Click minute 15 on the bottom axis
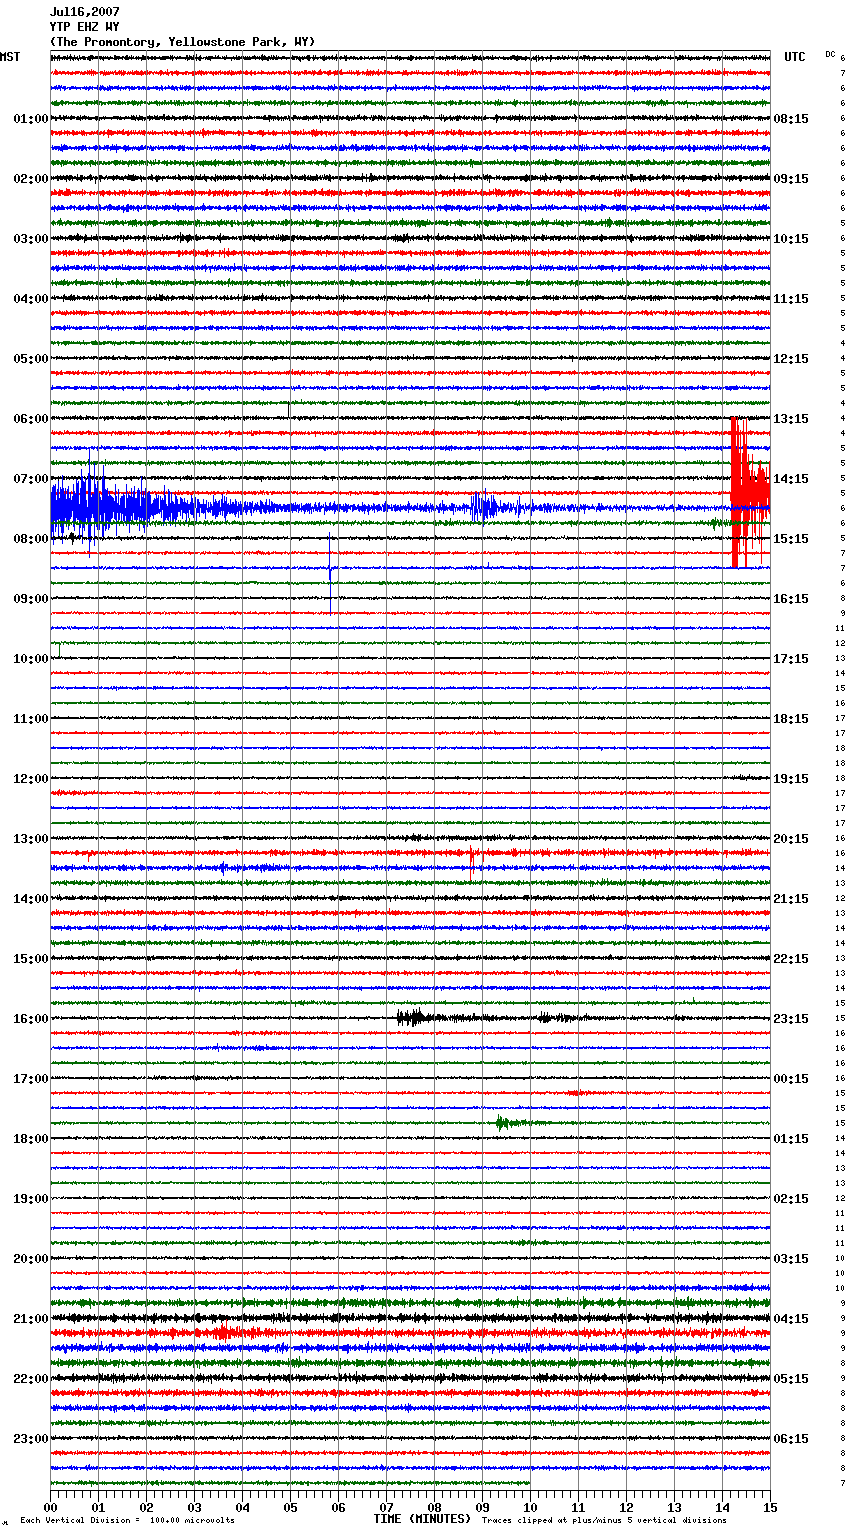The width and height of the screenshot is (850, 1534). click(x=770, y=1507)
